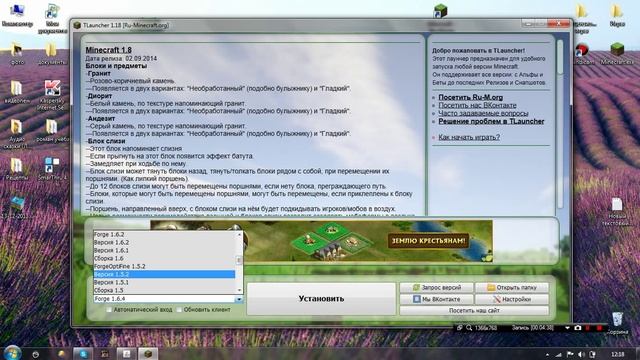This screenshot has width=640, height=360.
Task: Select the highlighted Версия 1.5.2 entry
Action: tap(164, 274)
